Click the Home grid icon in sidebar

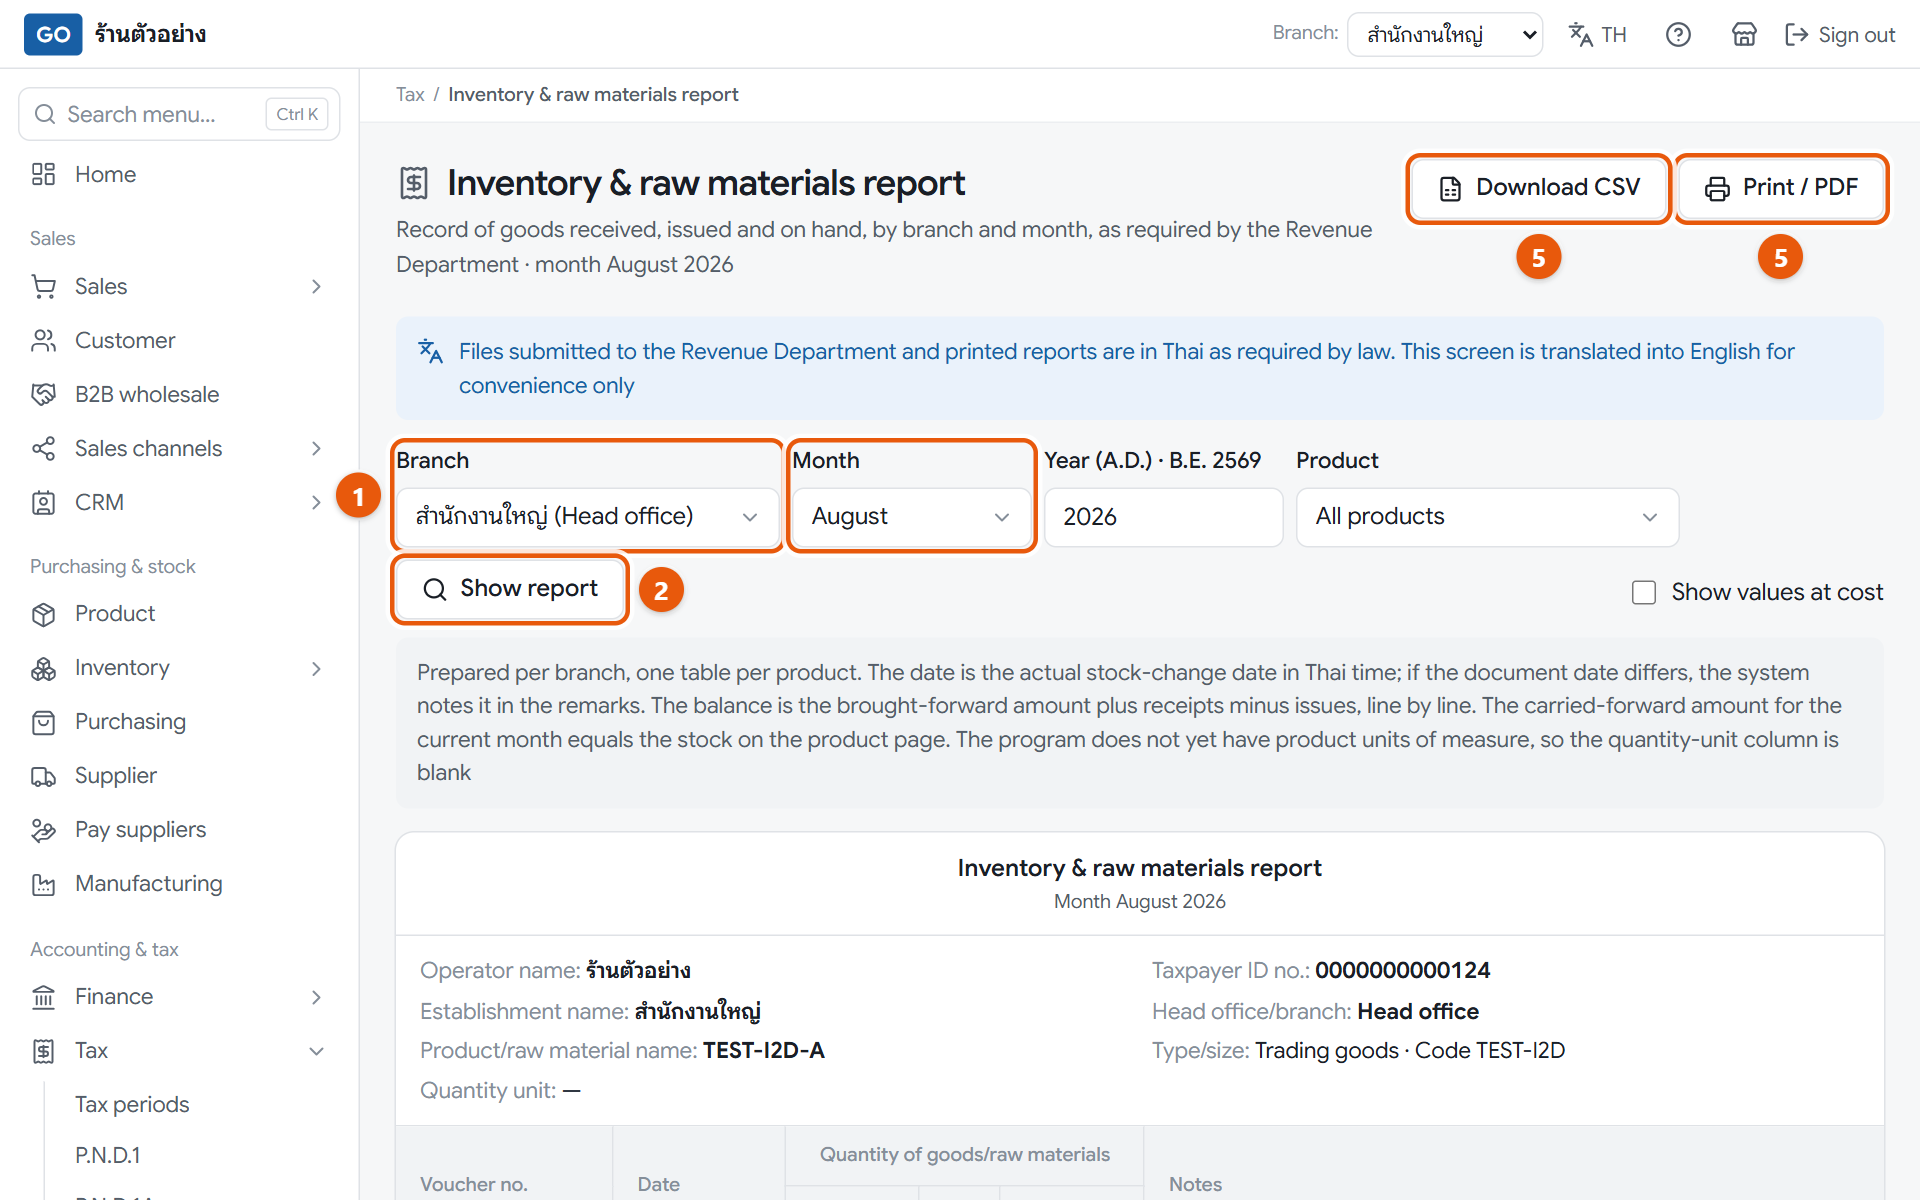coord(43,174)
